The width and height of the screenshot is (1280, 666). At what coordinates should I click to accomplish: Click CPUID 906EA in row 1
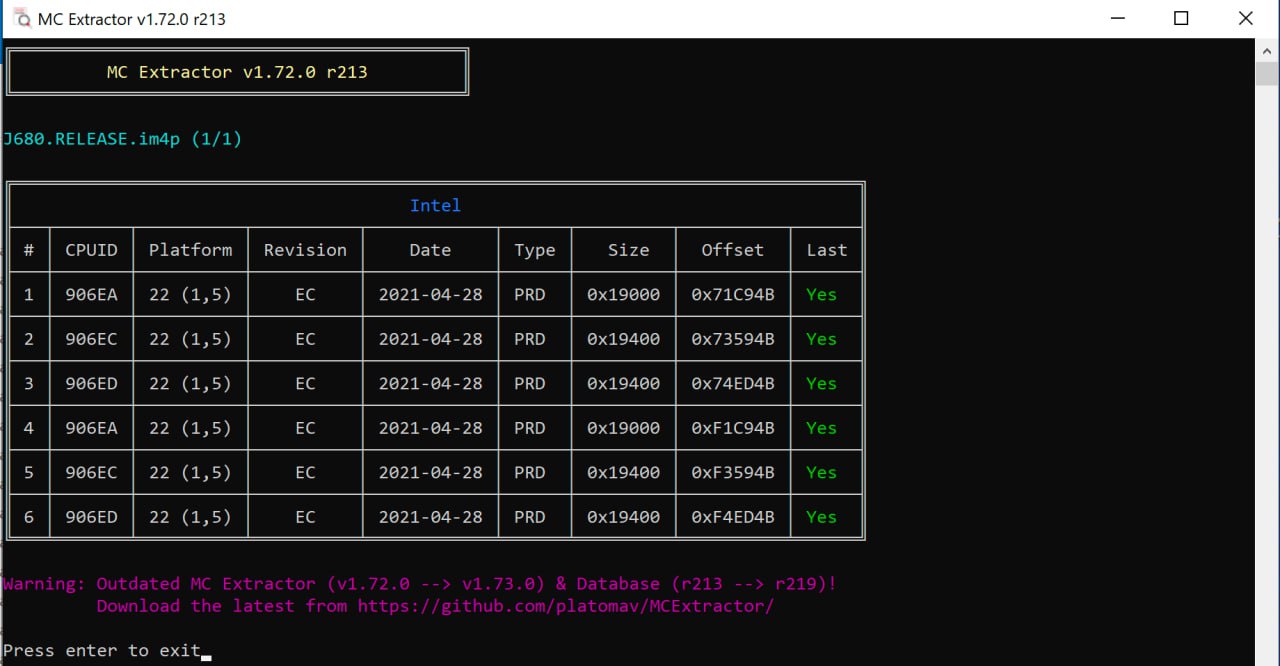[91, 295]
